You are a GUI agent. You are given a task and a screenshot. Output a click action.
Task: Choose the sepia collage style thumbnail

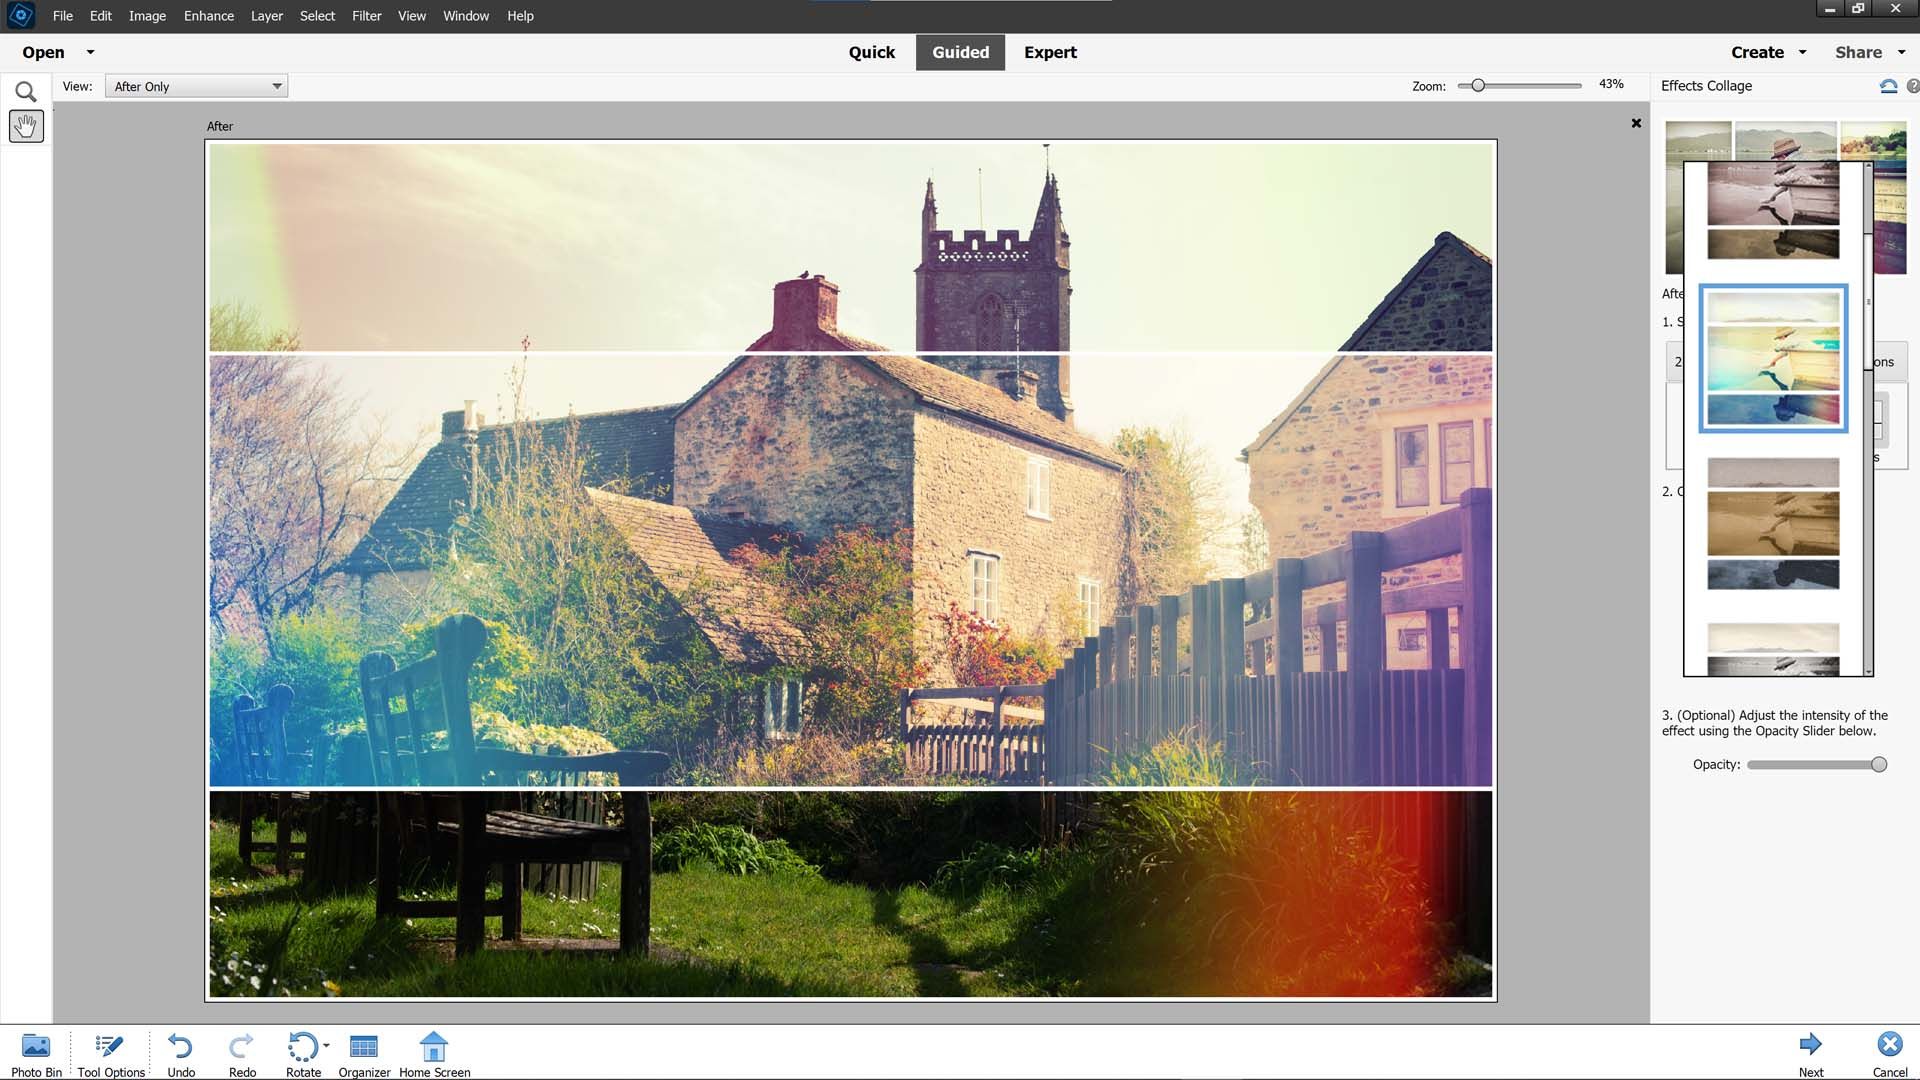1773,523
